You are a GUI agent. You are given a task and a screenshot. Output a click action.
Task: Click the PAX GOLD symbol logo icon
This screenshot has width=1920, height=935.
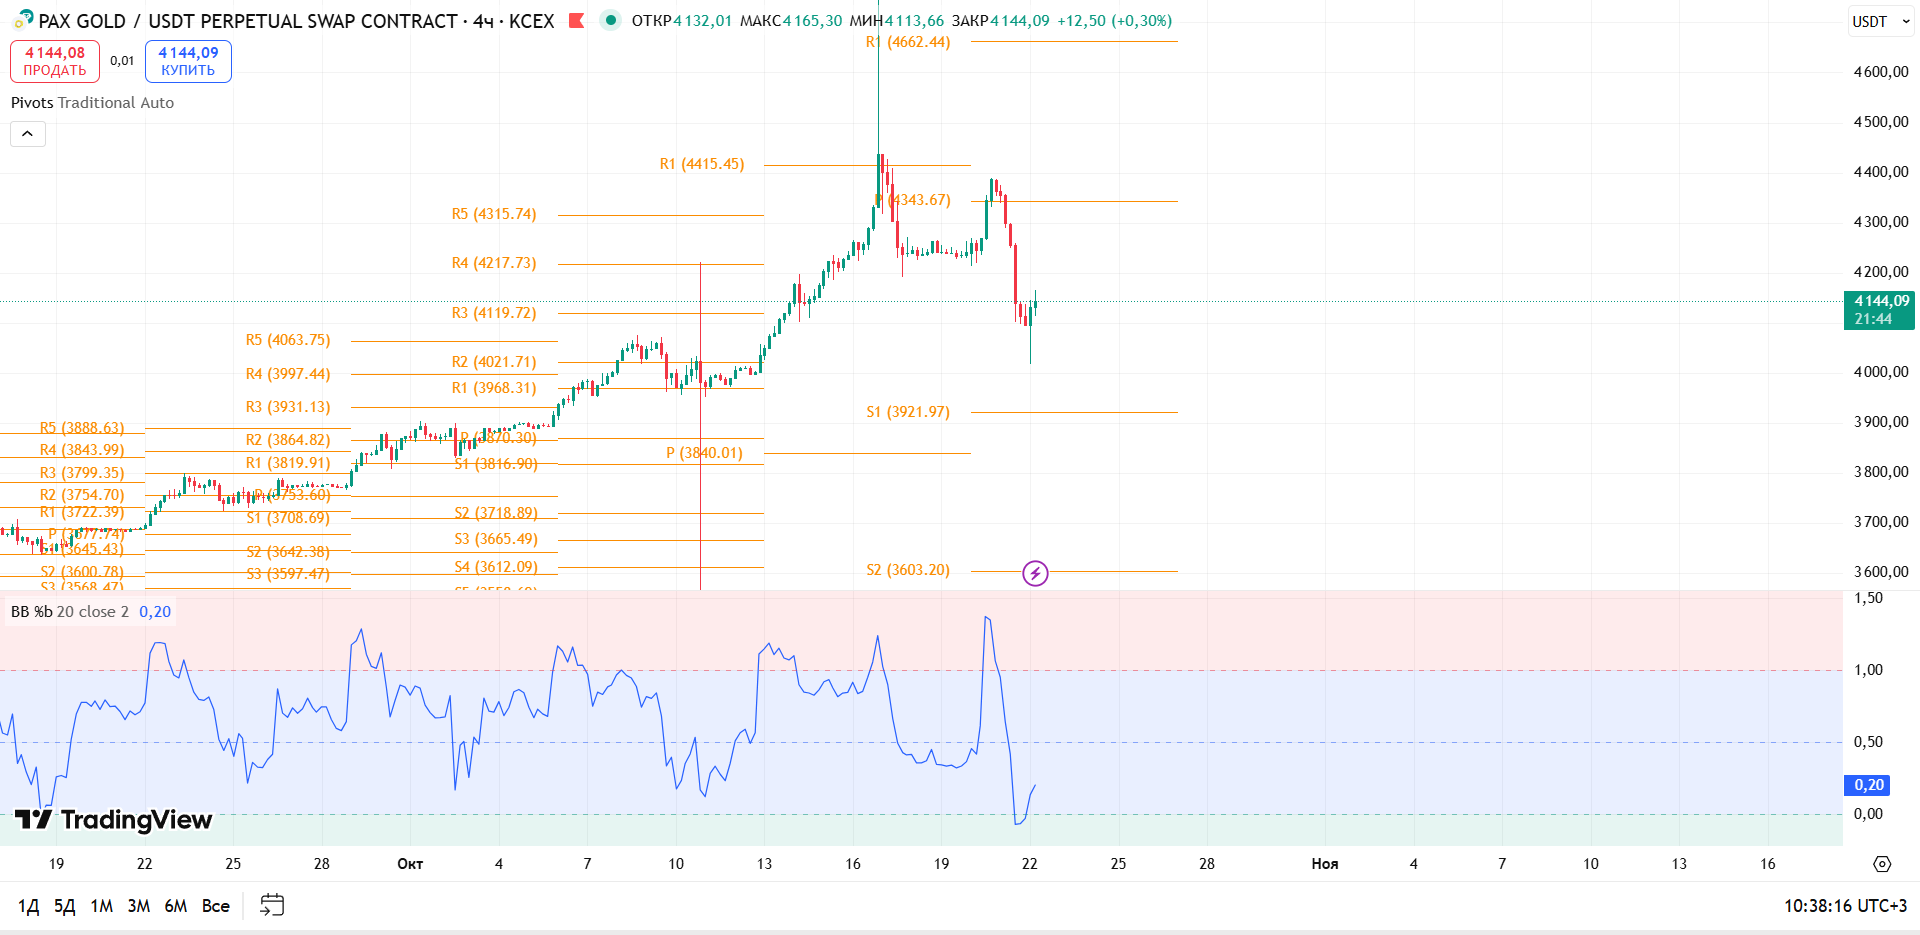pos(23,20)
